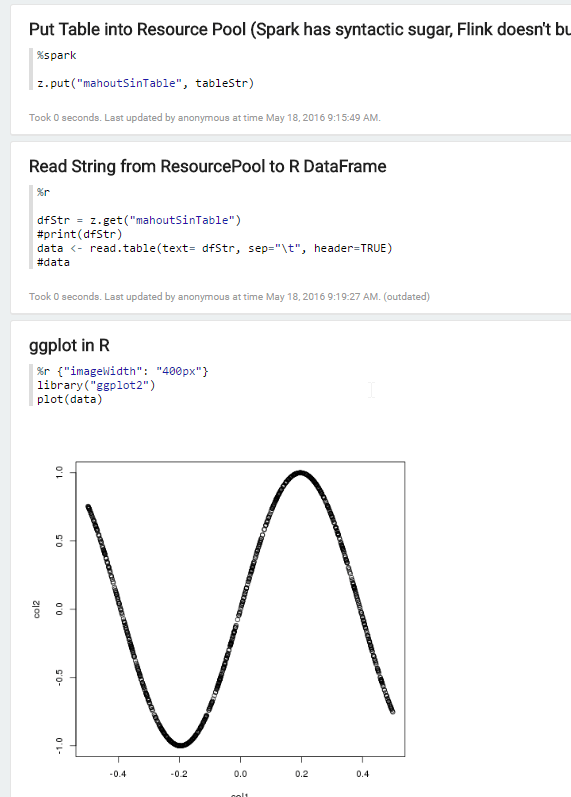Screen dimensions: 571x797
Task: Place cursor on the #print(dfStr) comment line
Action: point(79,234)
